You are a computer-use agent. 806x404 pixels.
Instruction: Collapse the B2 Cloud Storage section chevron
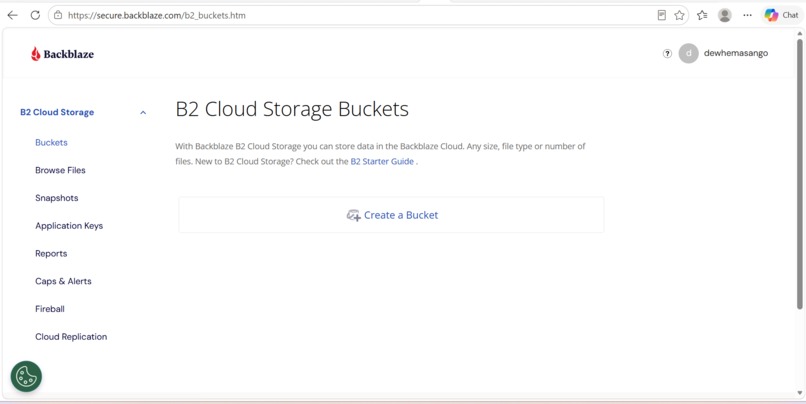coord(143,113)
